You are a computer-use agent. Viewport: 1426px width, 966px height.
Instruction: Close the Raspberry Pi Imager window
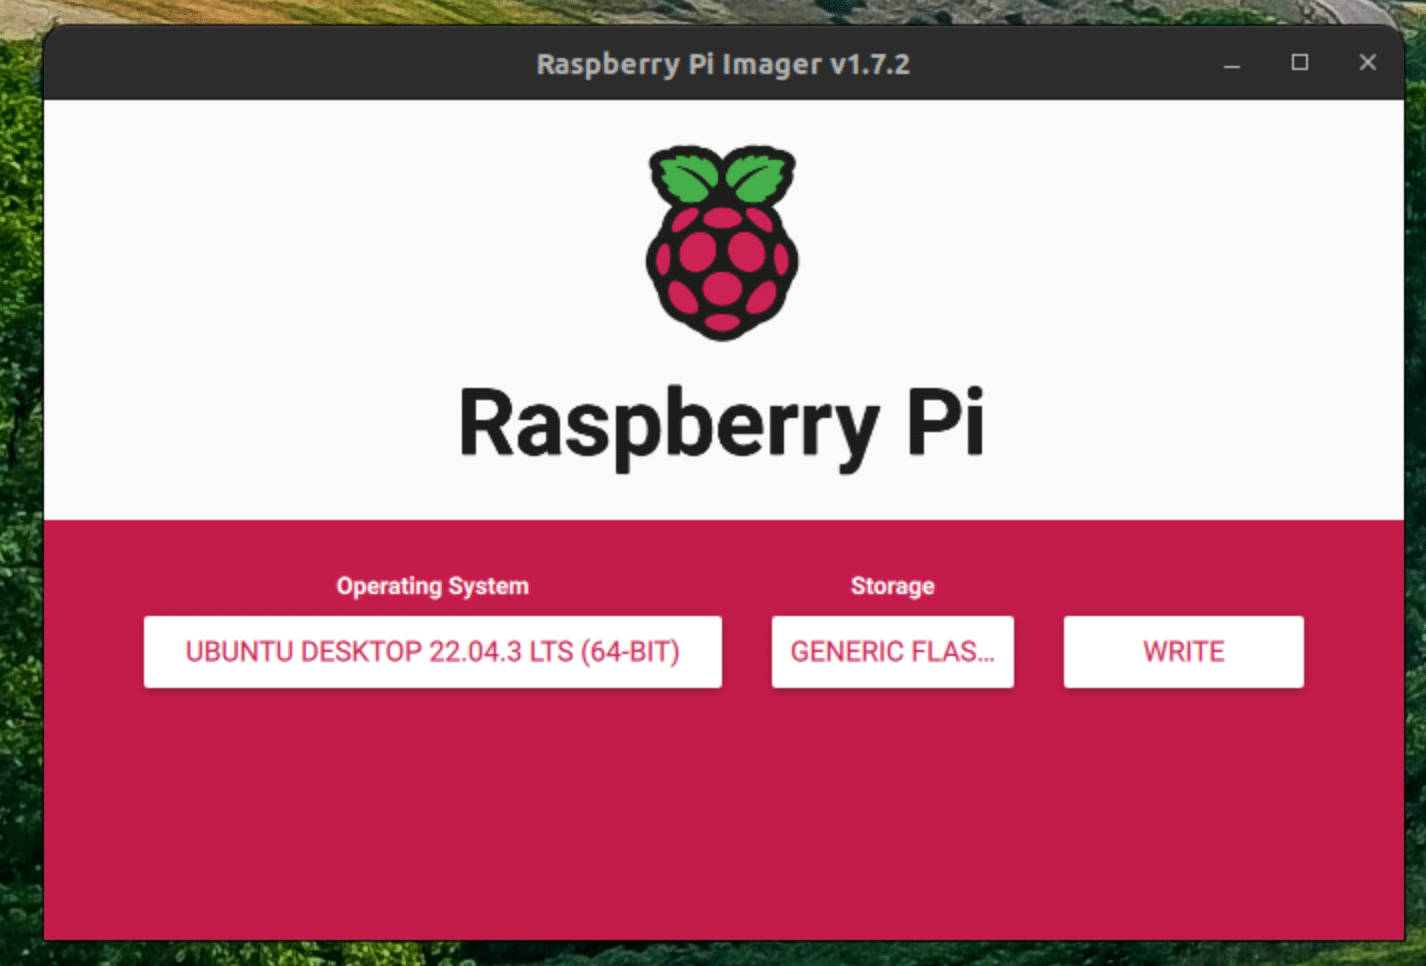point(1367,63)
